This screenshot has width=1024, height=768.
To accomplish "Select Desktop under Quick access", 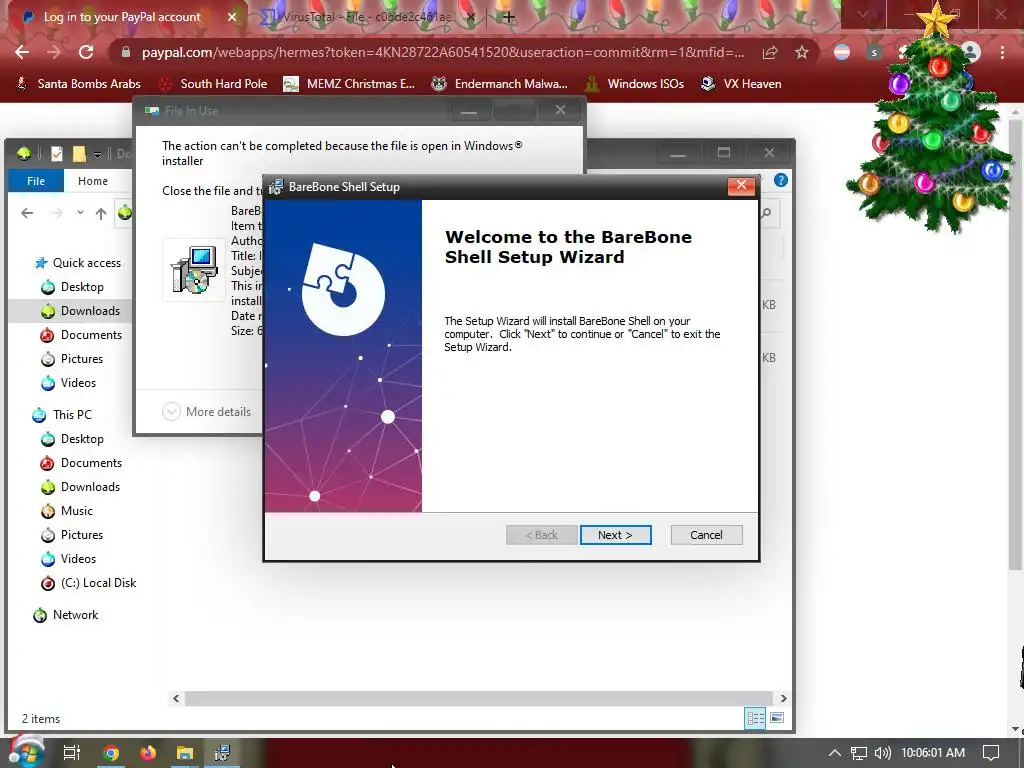I will (72, 287).
